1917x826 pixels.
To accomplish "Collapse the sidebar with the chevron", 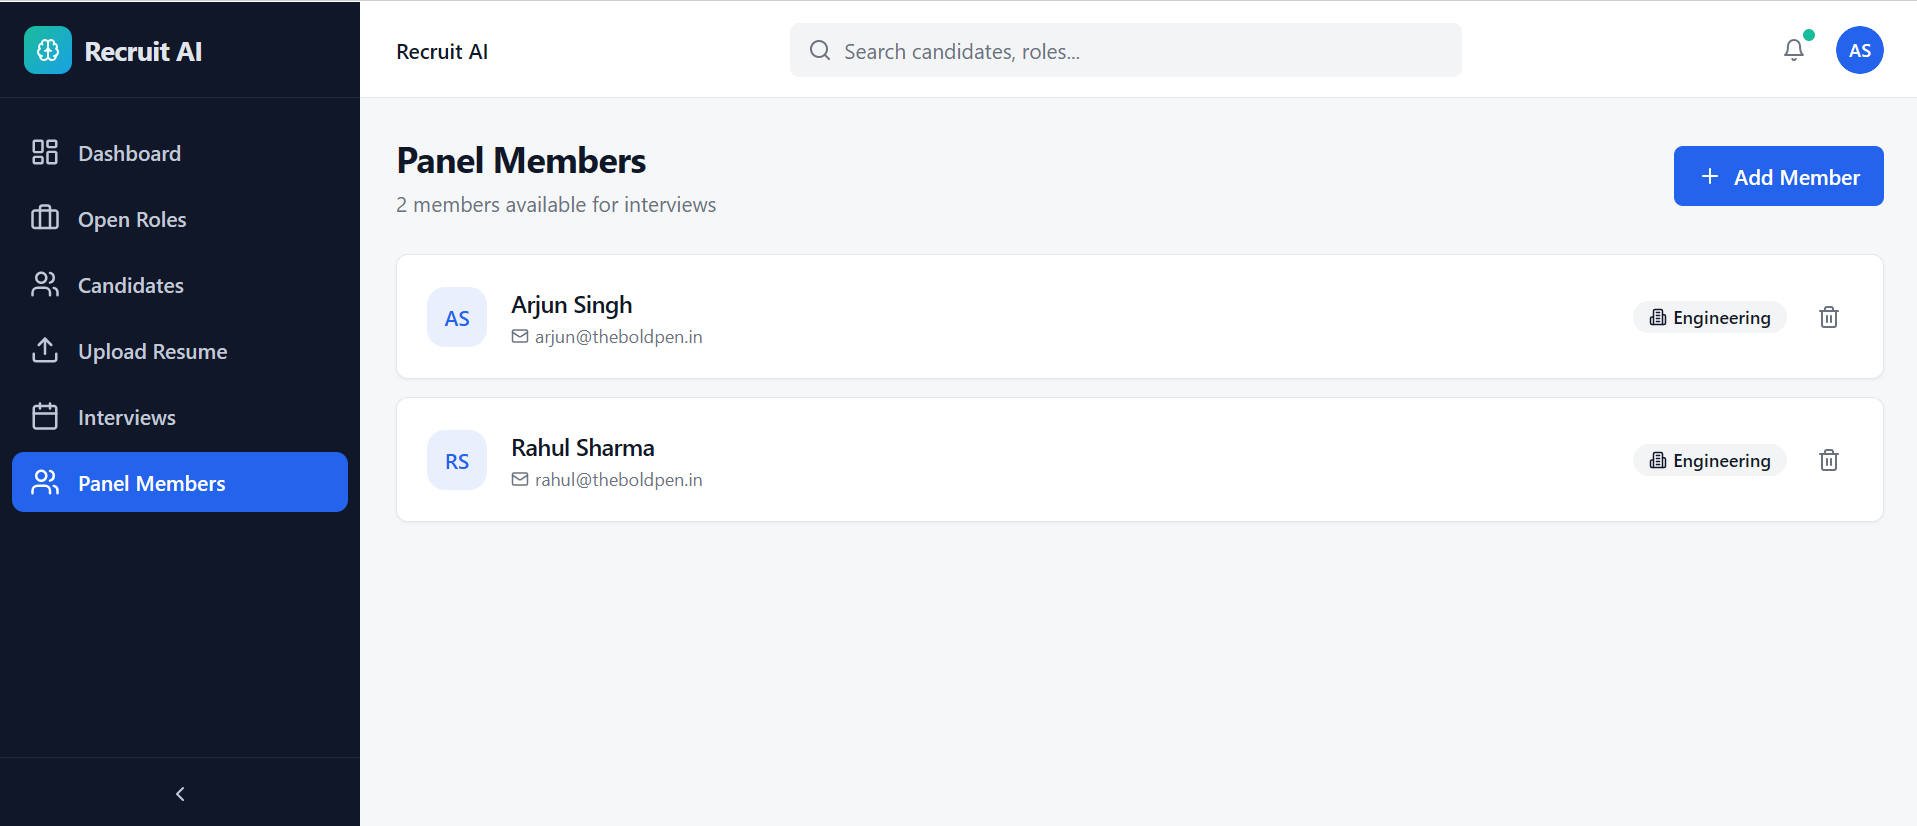I will pyautogui.click(x=180, y=794).
